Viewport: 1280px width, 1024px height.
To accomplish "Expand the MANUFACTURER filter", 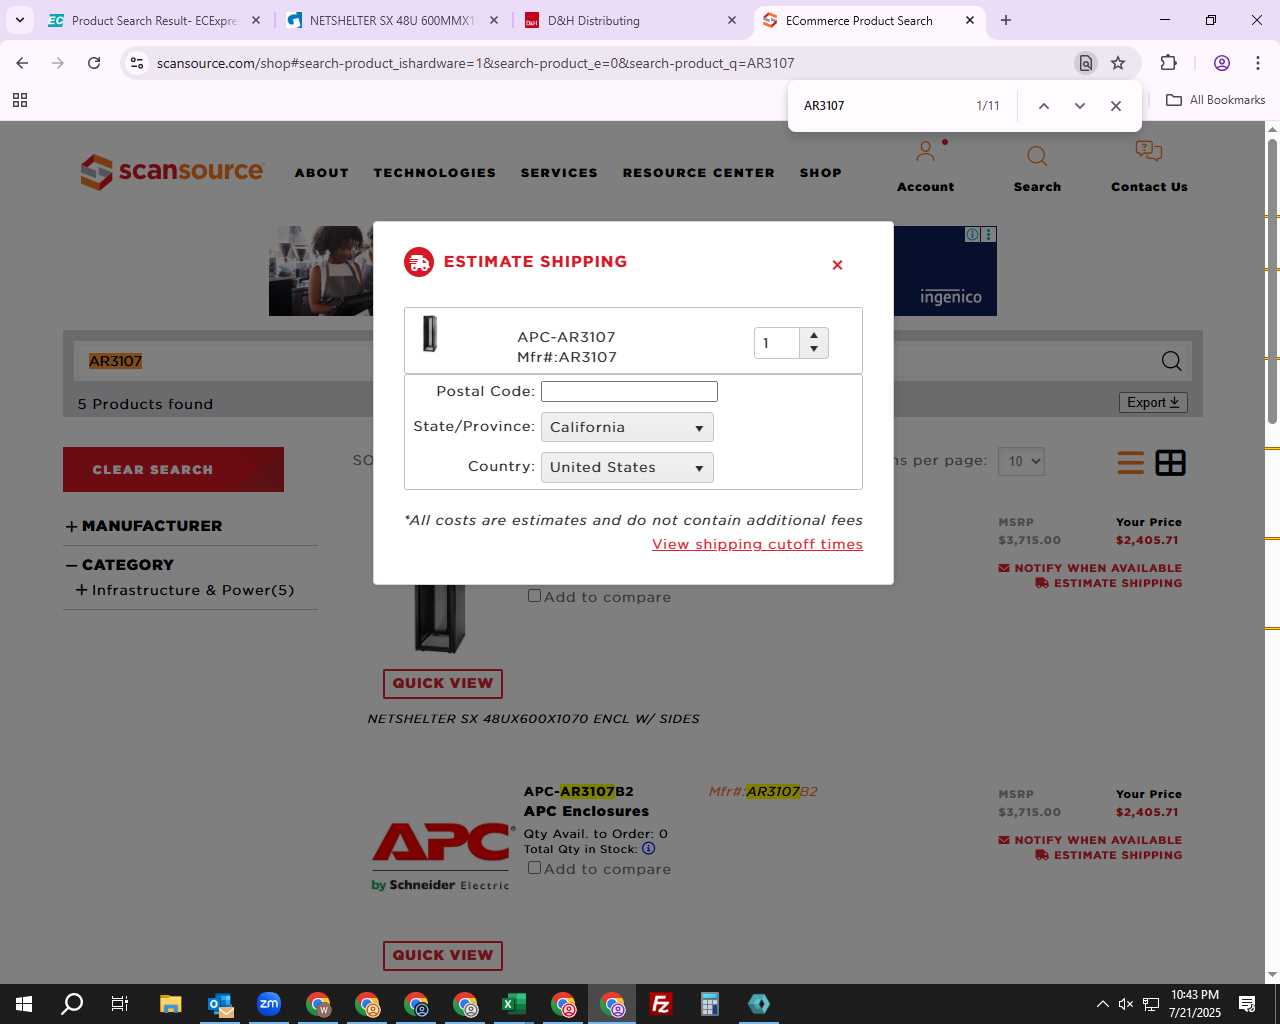I will tap(144, 526).
